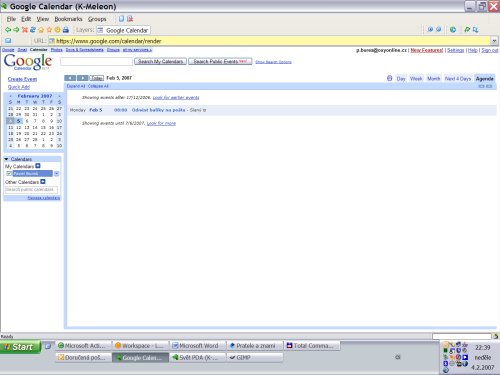
Task: Select the Agenda view tab
Action: pyautogui.click(x=484, y=79)
